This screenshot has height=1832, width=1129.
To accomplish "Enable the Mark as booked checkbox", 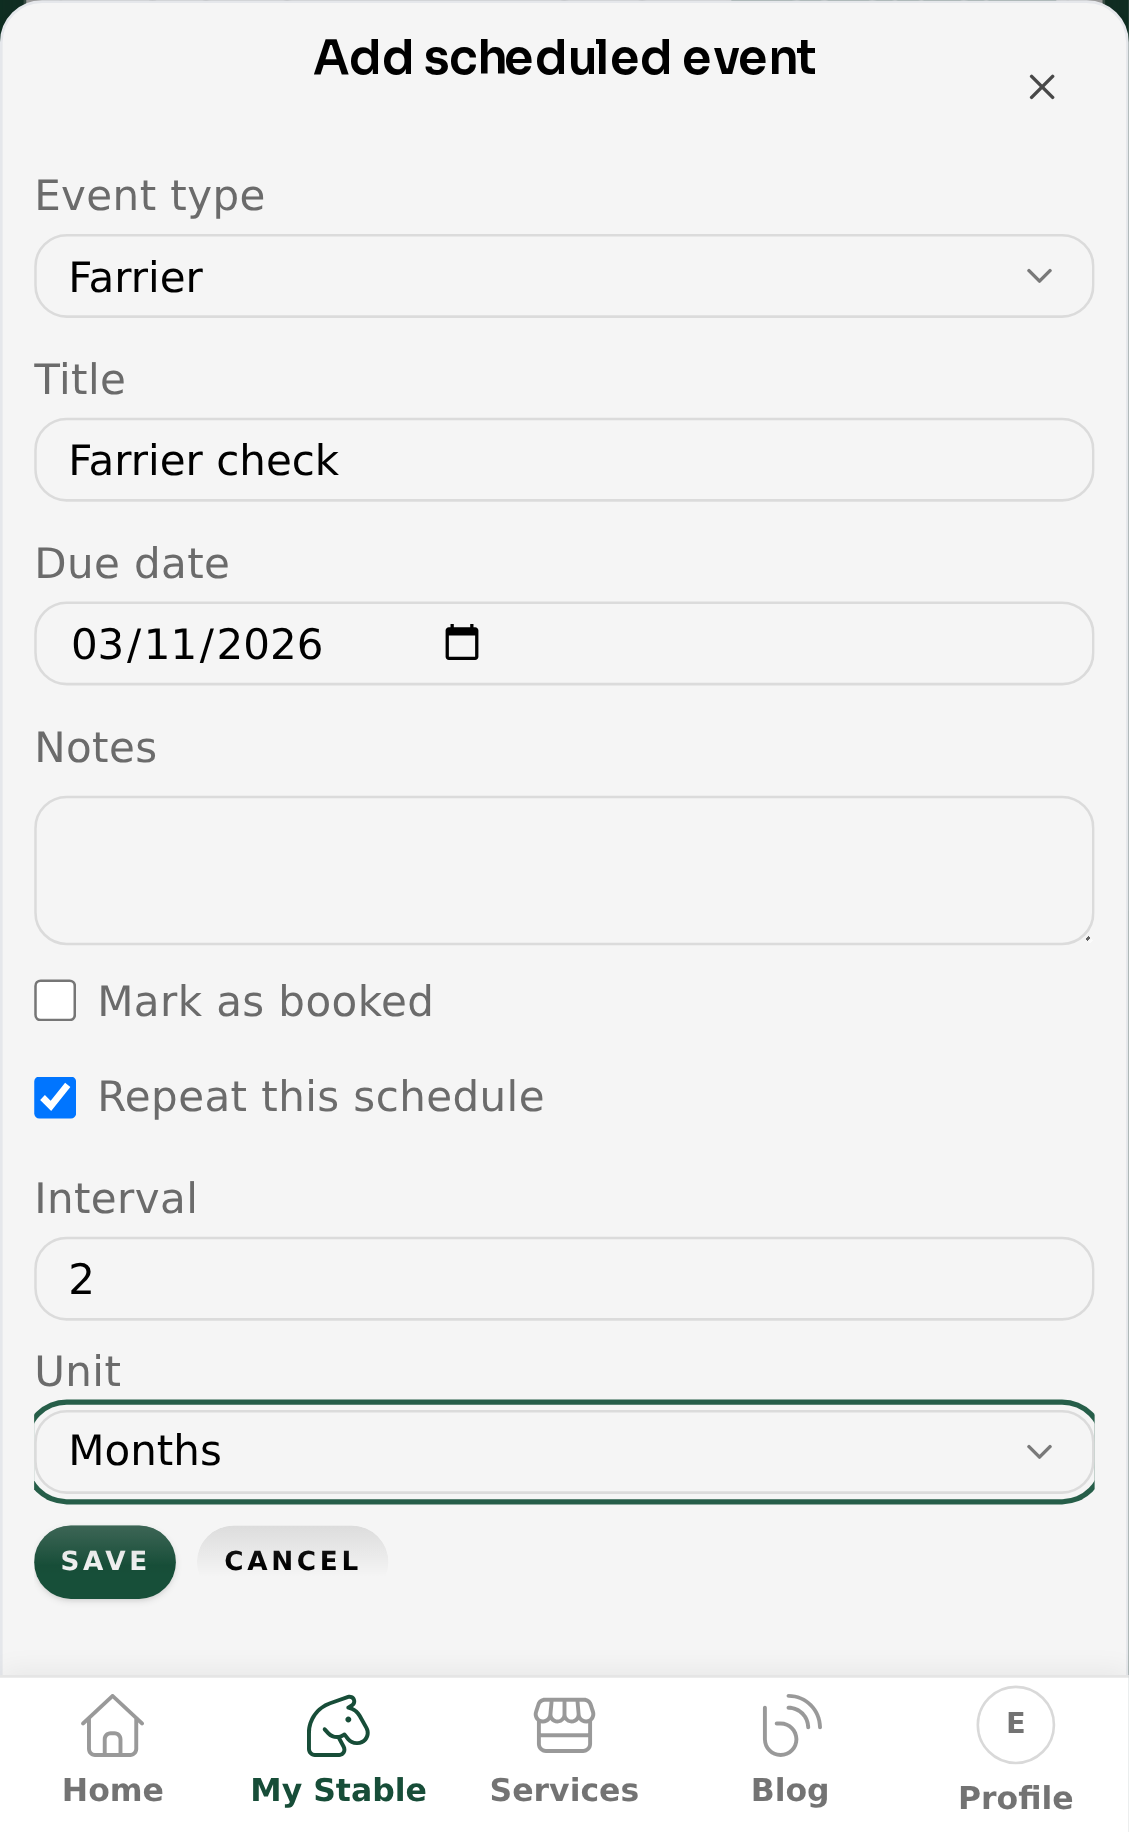I will [55, 1000].
